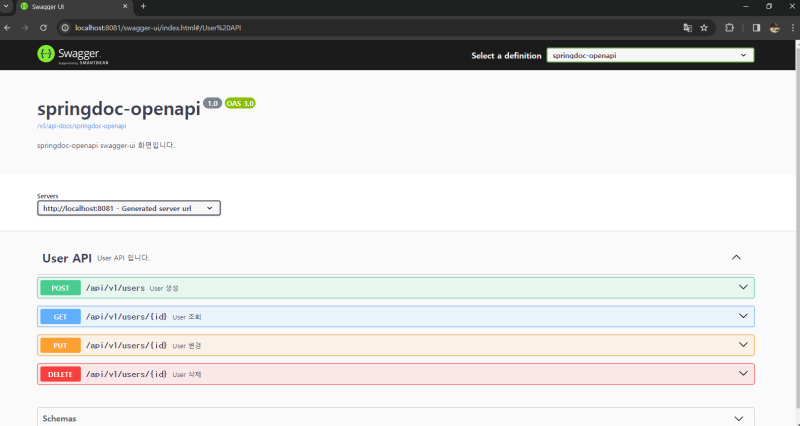Viewport: 800px width, 426px height.
Task: Click the browser forward arrow
Action: 25,28
